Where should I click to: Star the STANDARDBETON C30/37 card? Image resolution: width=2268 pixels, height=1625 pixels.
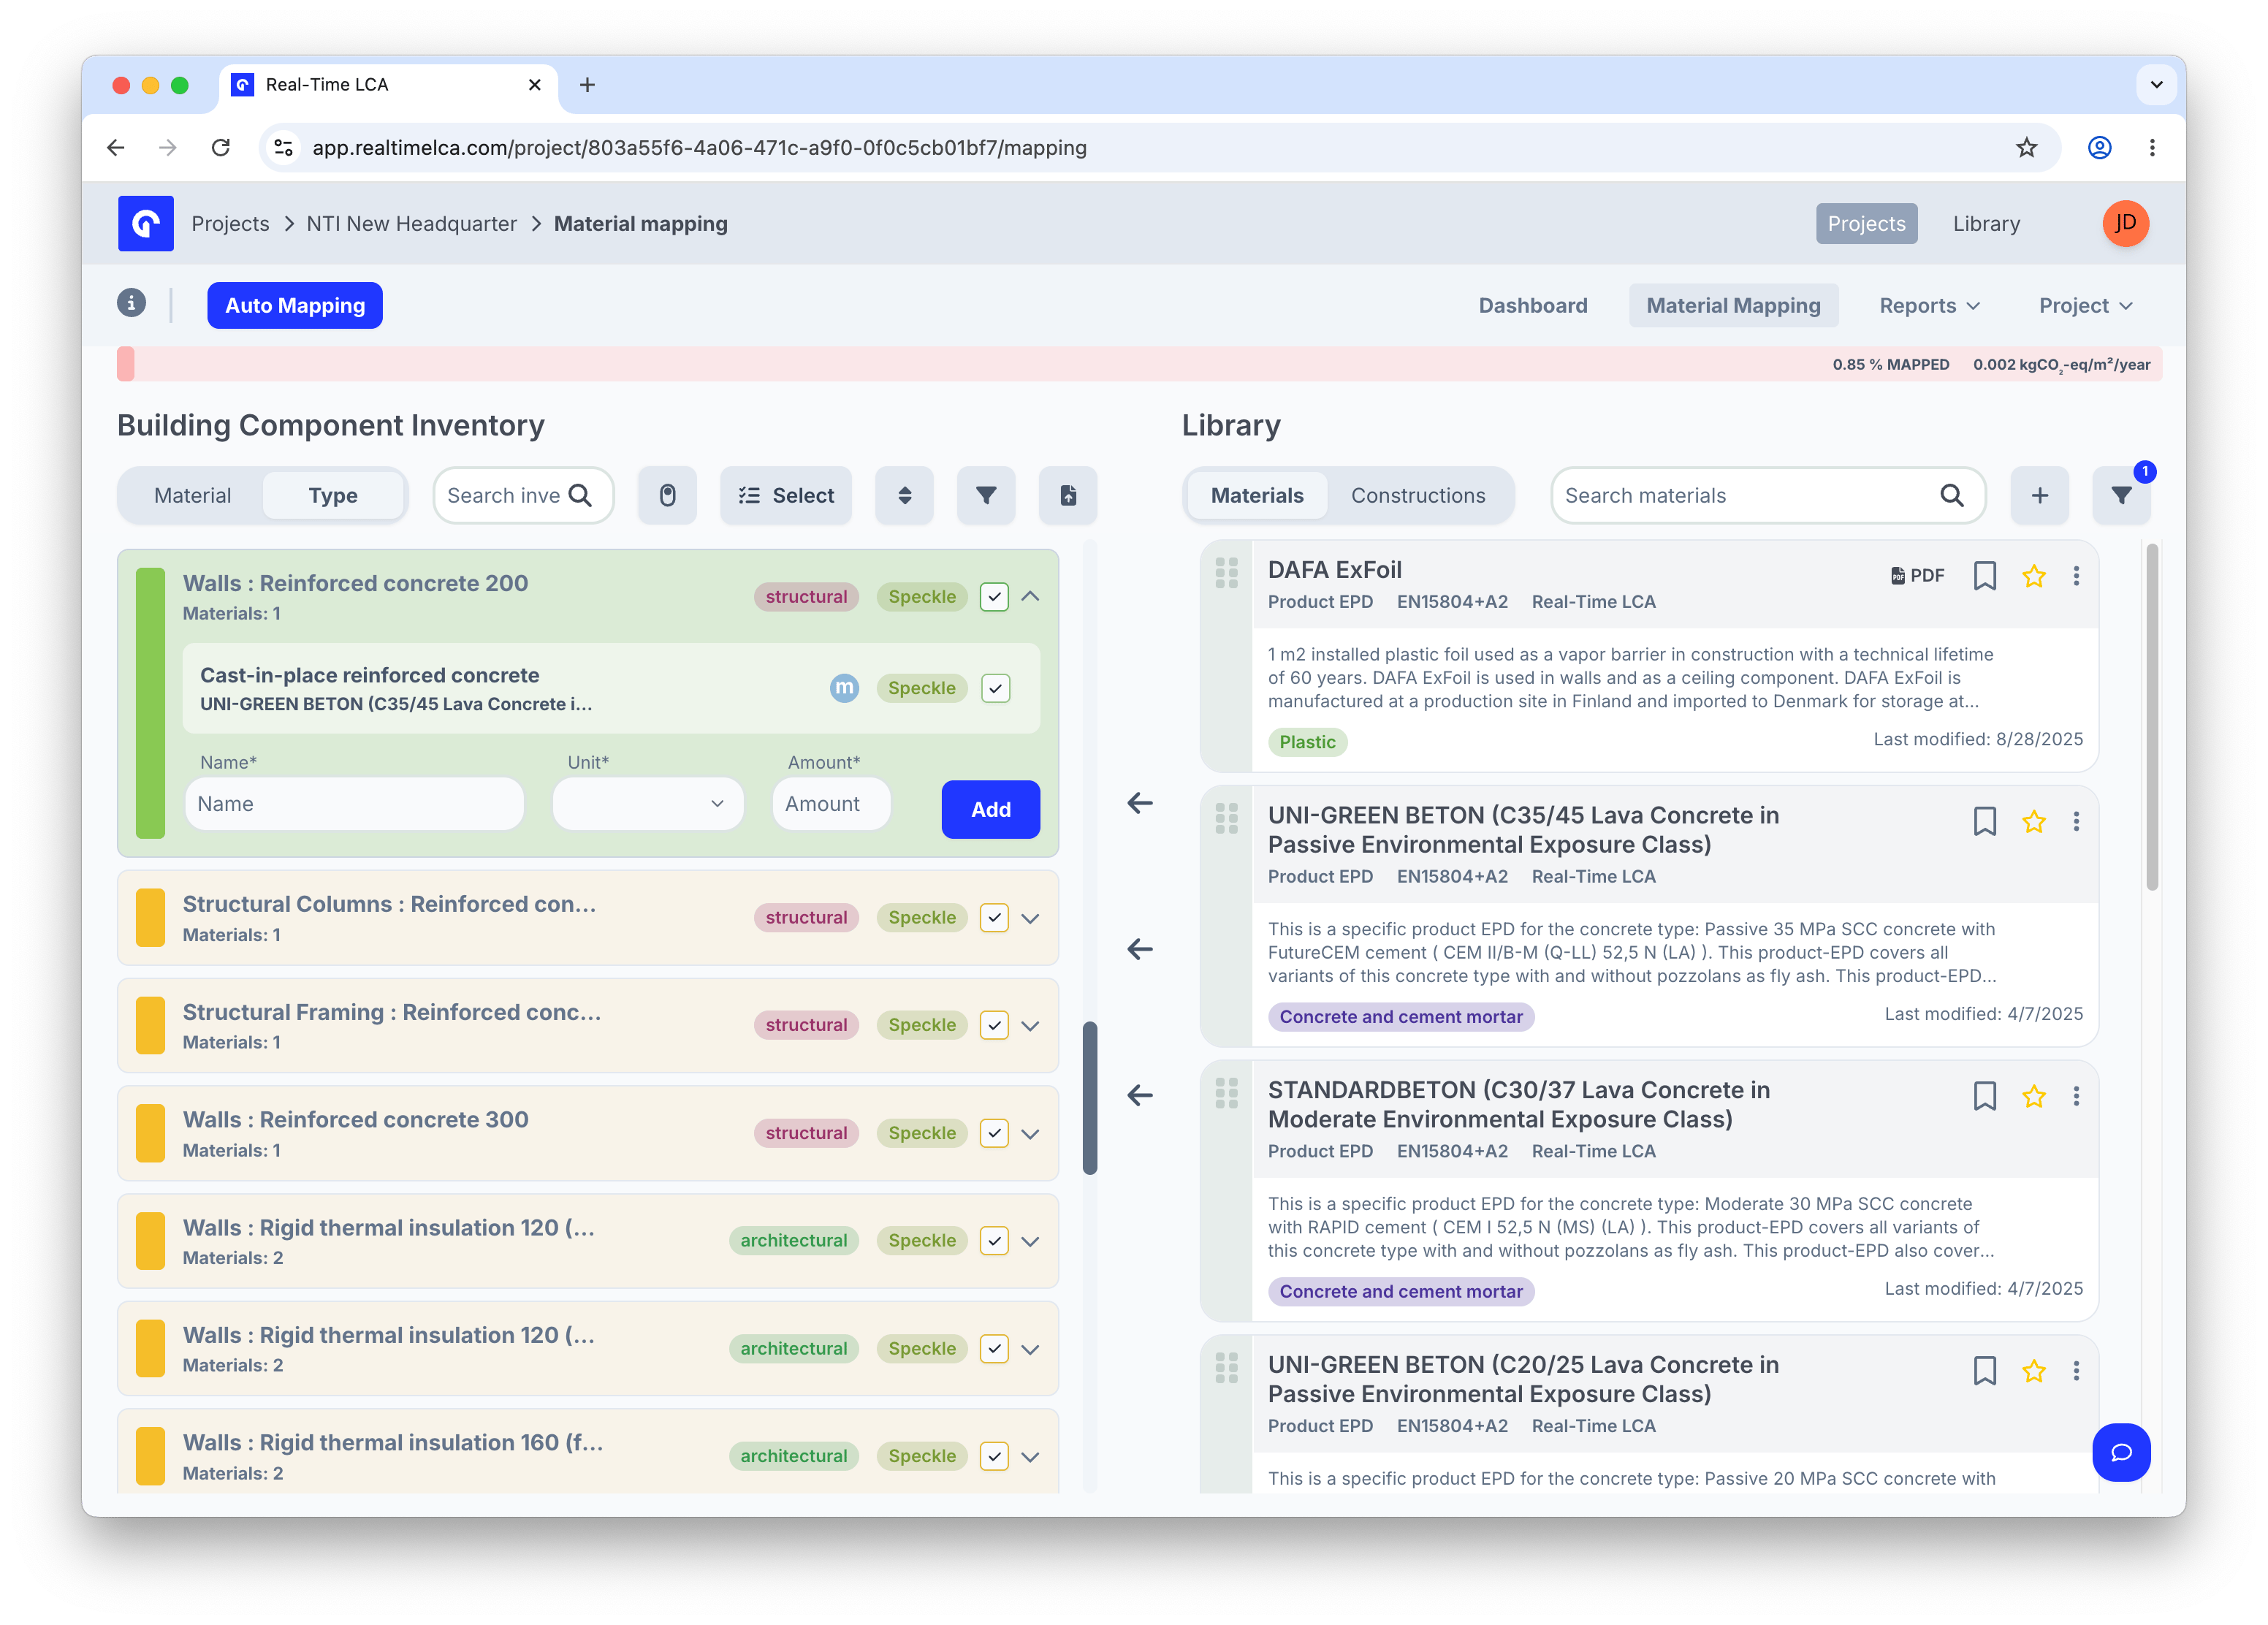(2034, 1097)
